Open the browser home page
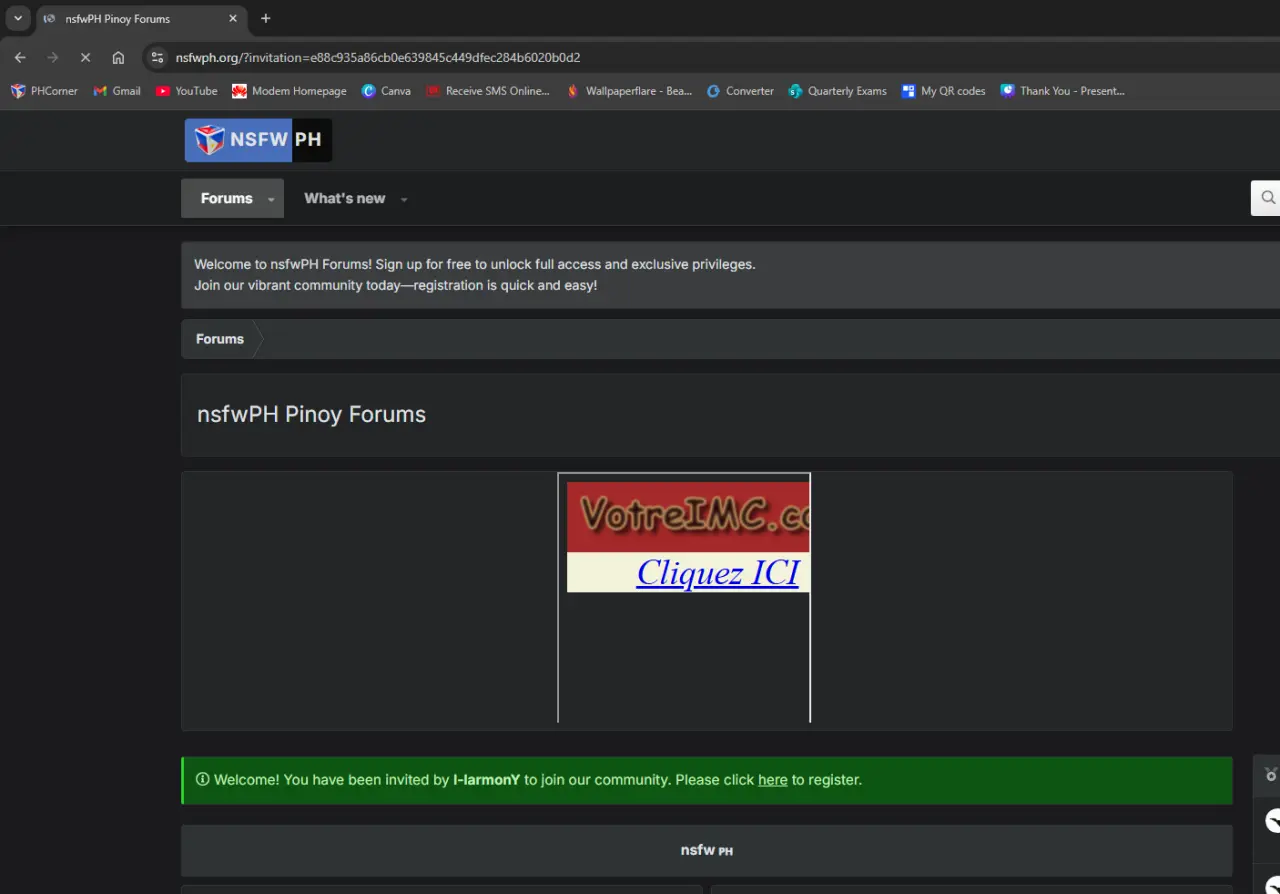Screen dimensions: 1280x894 [118, 58]
